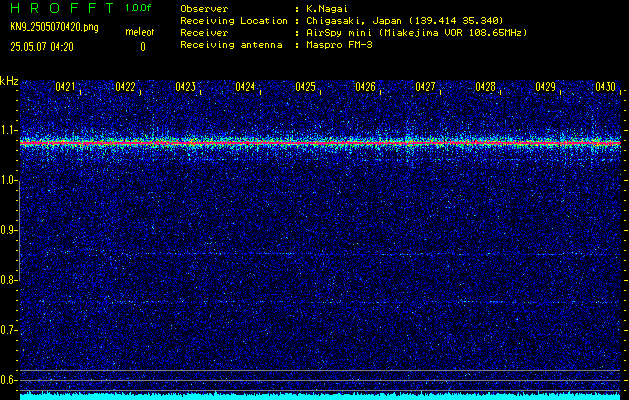Click time marker 0427
Viewport: 629px width, 400px height.
(425, 87)
